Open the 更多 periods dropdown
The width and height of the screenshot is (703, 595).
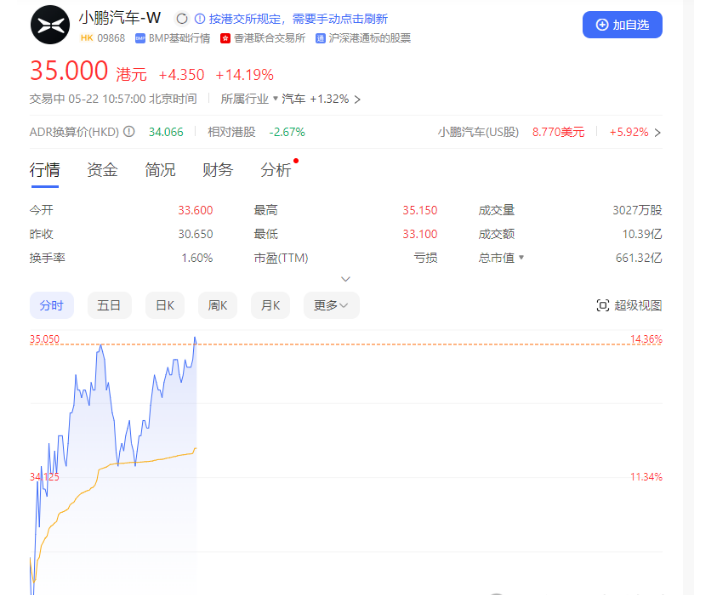pyautogui.click(x=331, y=305)
